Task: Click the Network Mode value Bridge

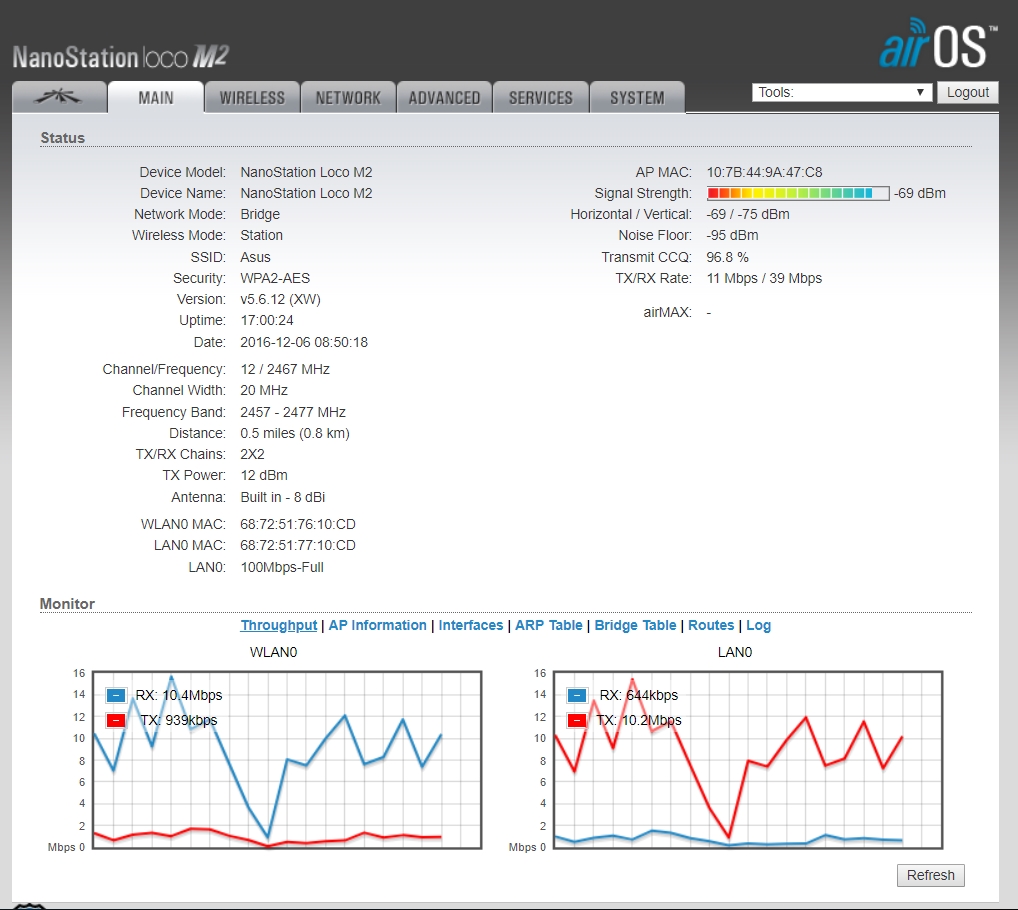Action: coord(260,214)
